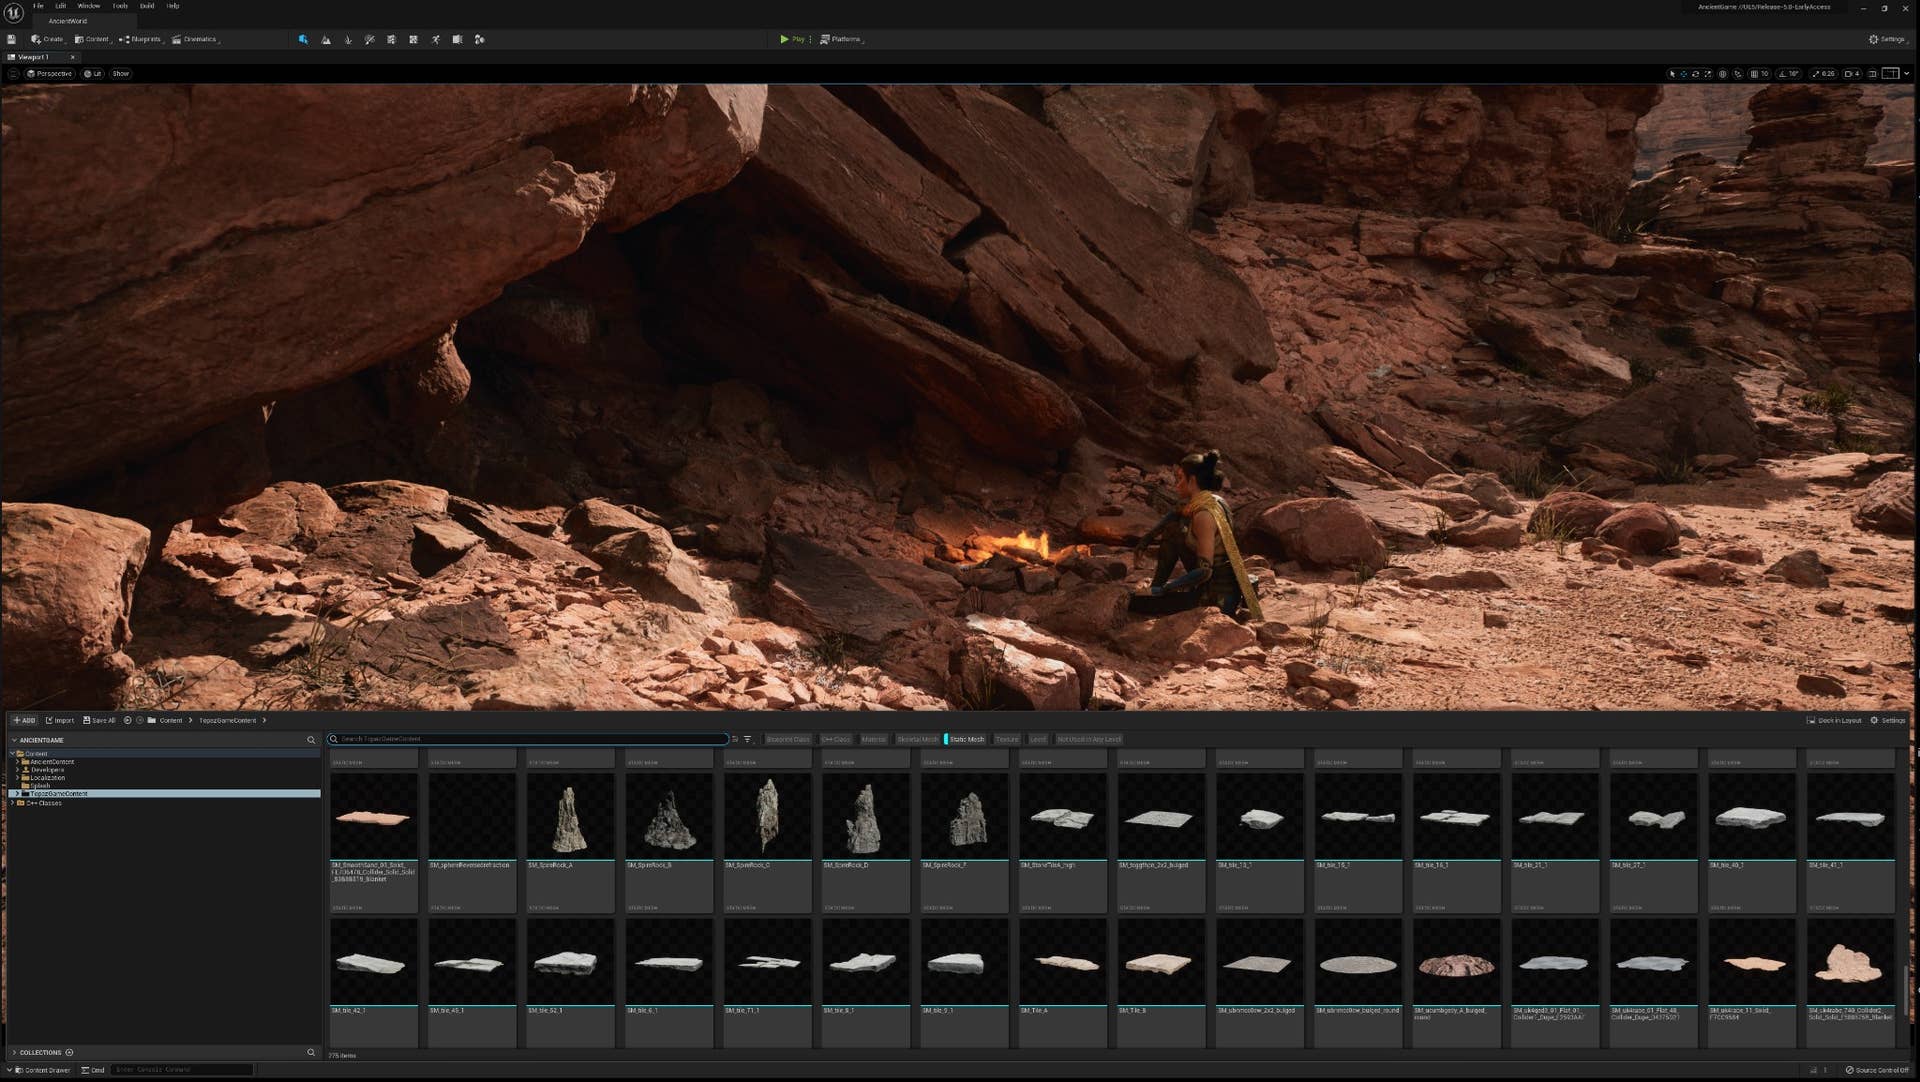
Task: Switch to Landscape mode icon
Action: pyautogui.click(x=326, y=39)
